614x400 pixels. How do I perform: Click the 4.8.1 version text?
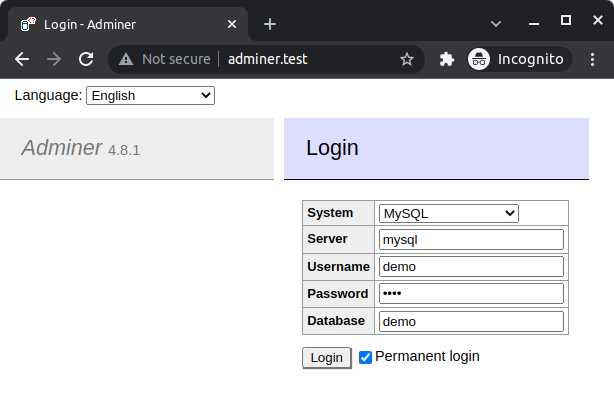[x=124, y=150]
